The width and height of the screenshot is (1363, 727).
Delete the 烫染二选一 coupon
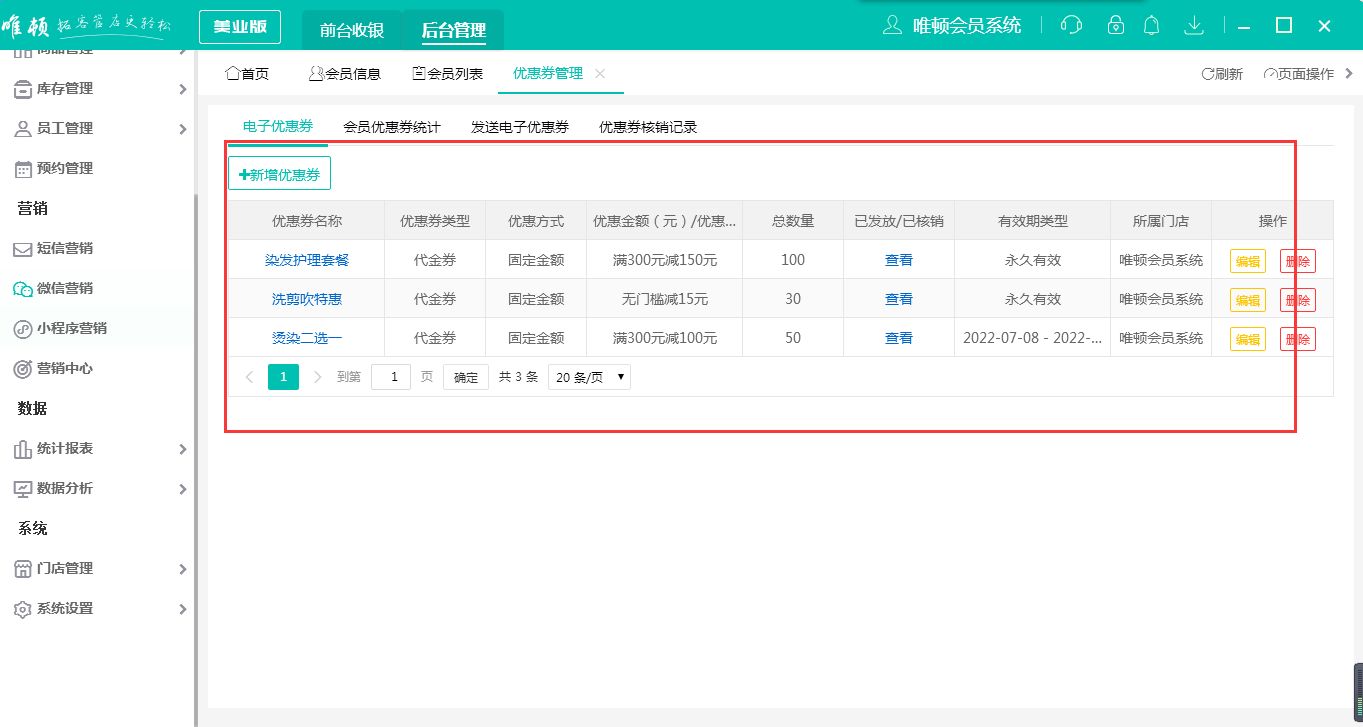pyautogui.click(x=1297, y=339)
